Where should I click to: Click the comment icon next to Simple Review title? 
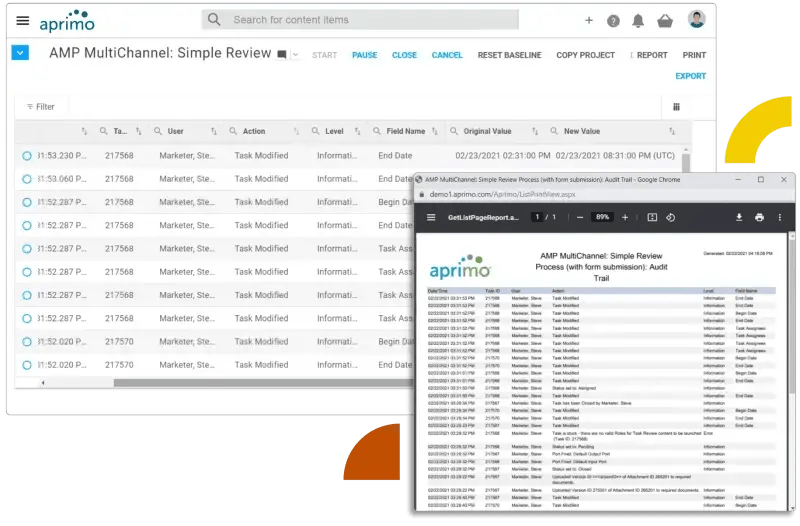tap(282, 54)
